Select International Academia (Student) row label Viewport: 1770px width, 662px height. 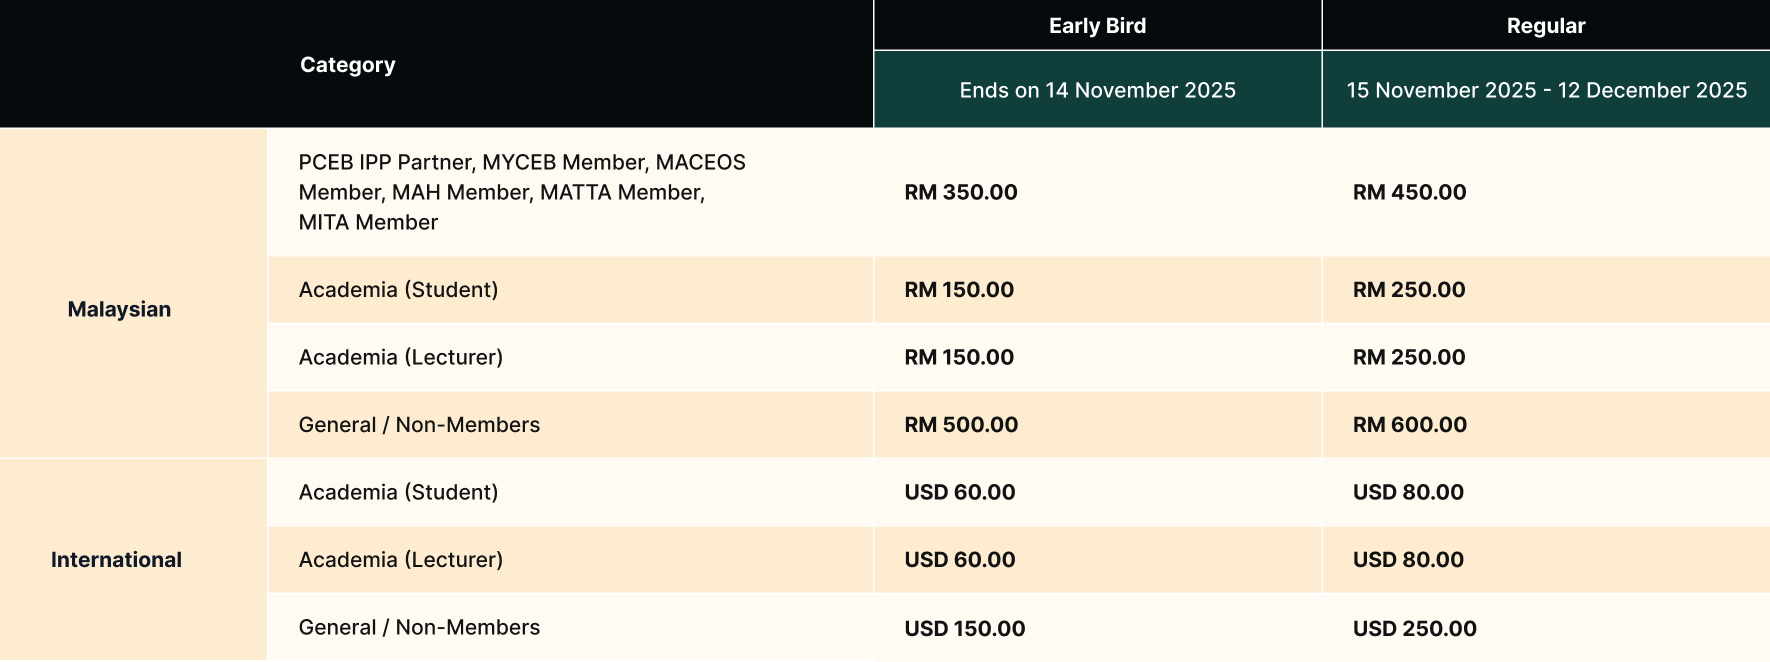coord(398,492)
